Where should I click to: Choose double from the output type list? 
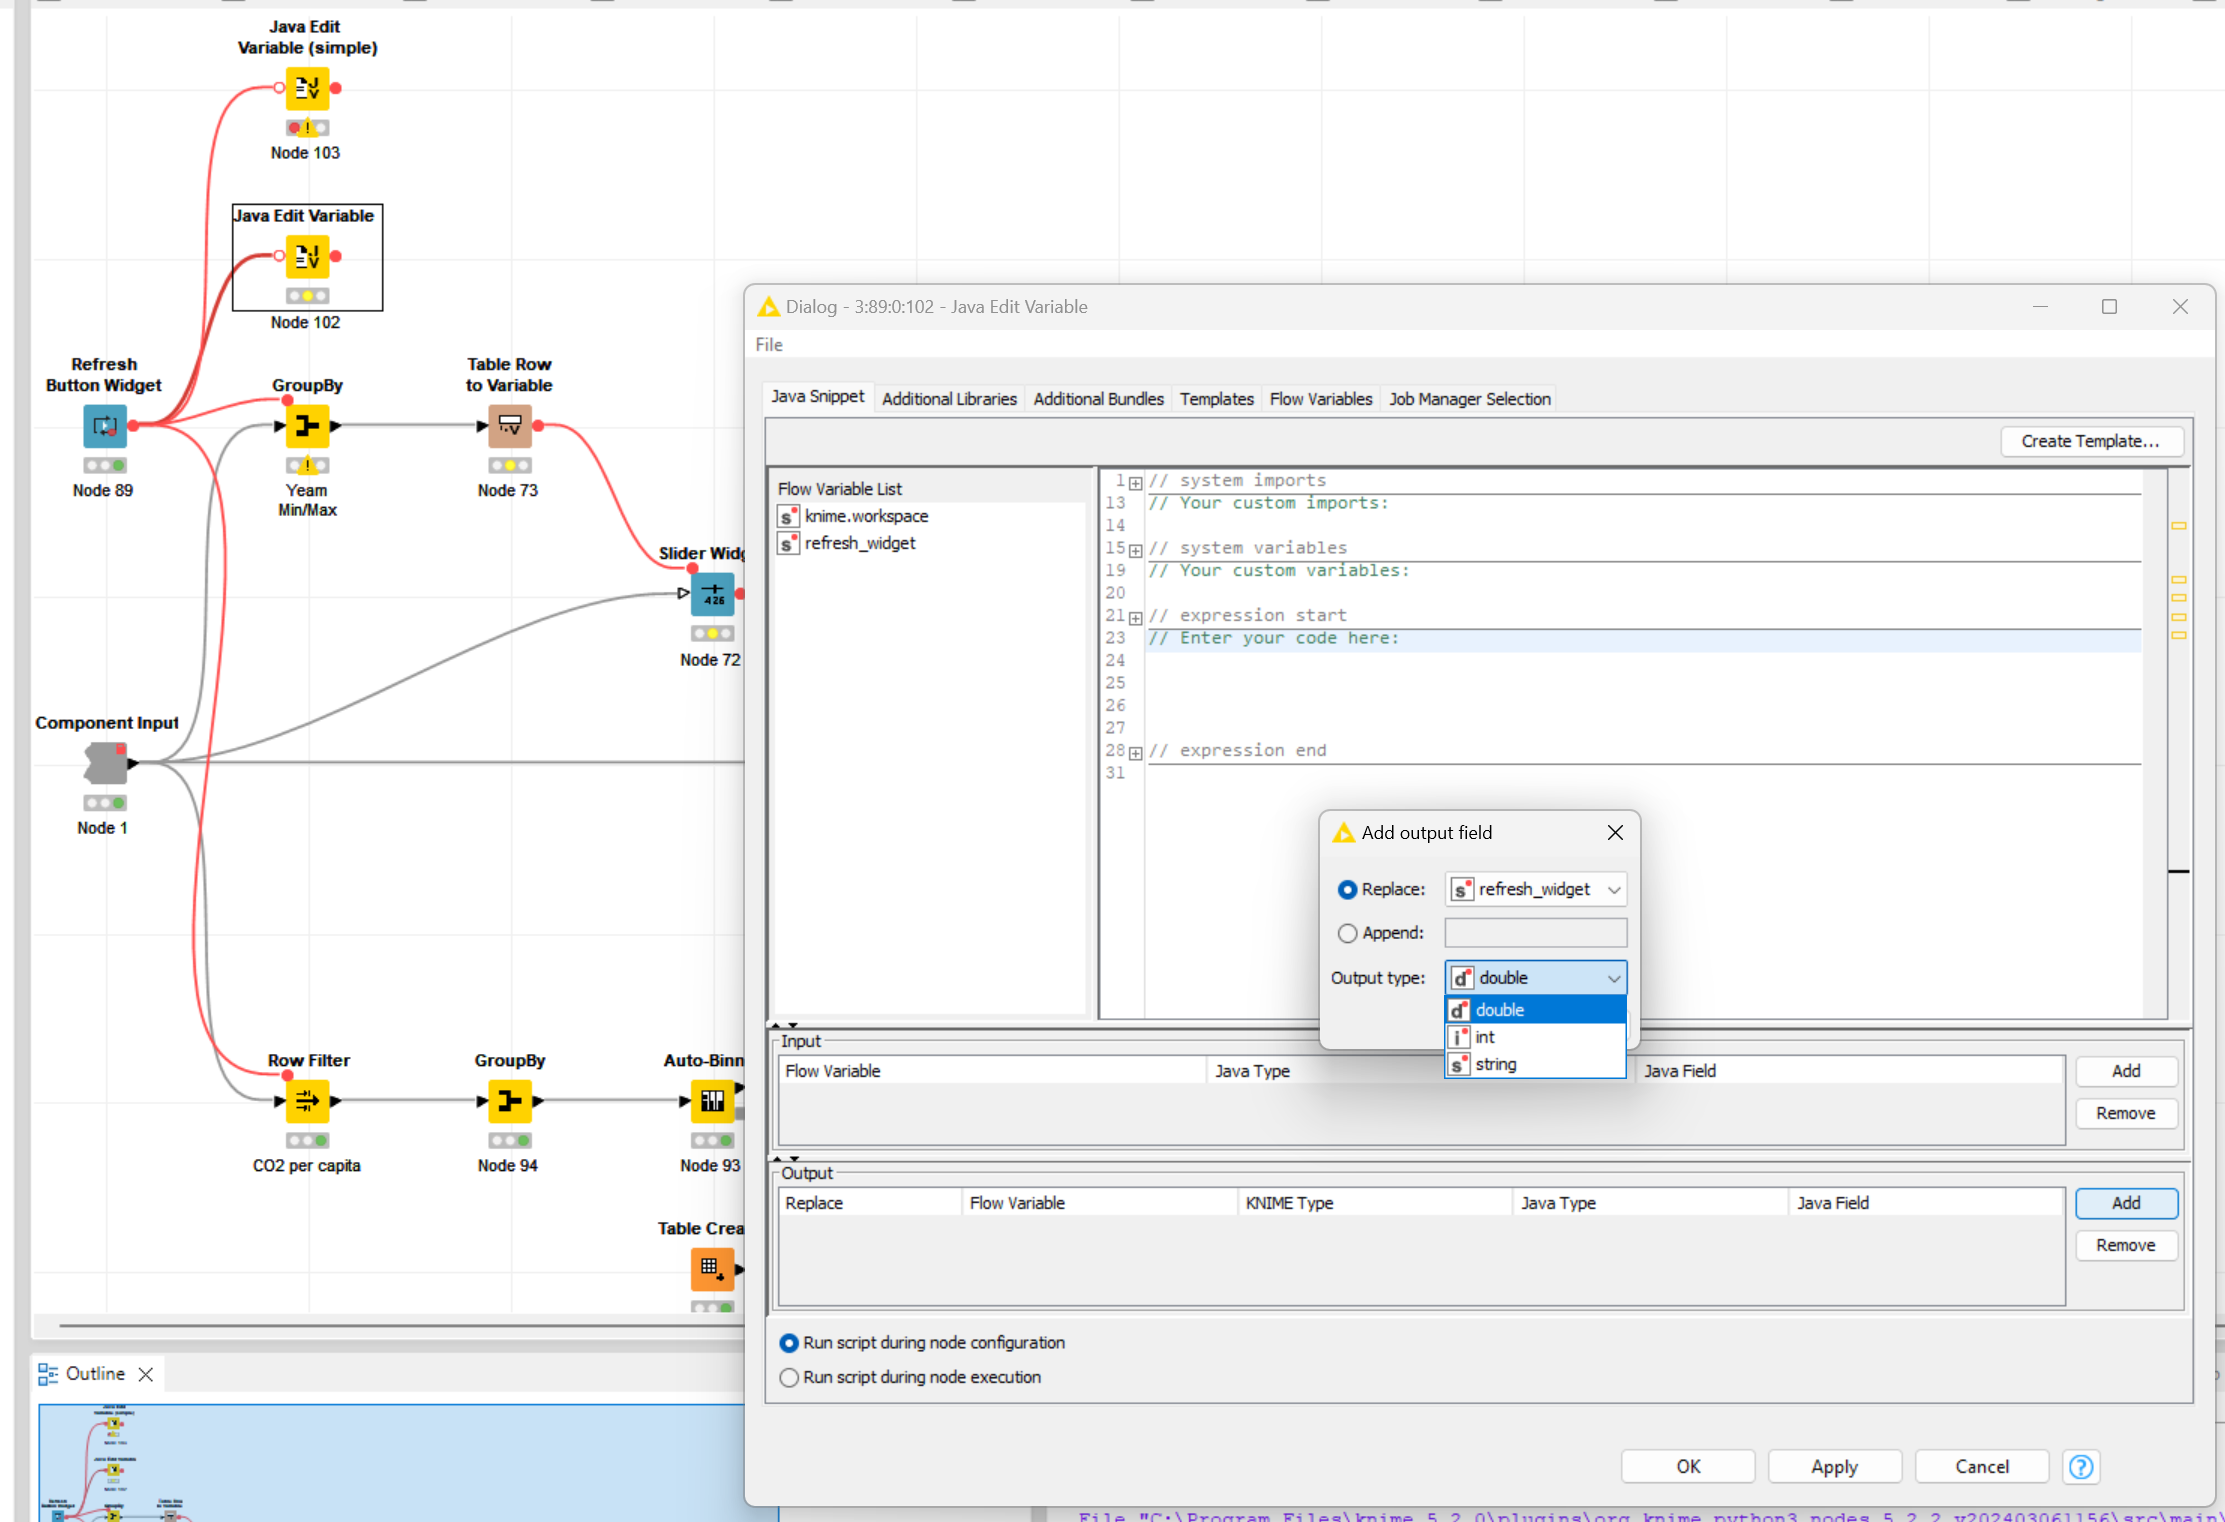(x=1536, y=1010)
